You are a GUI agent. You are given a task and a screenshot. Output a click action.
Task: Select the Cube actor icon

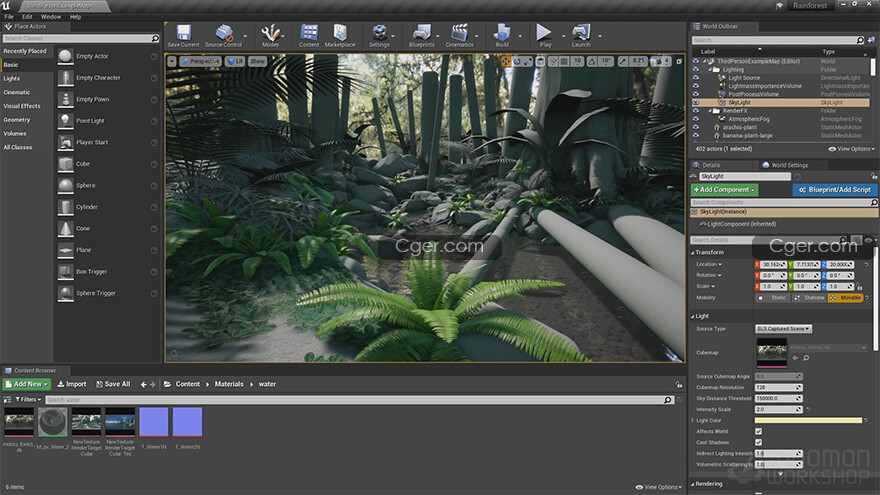click(x=66, y=164)
